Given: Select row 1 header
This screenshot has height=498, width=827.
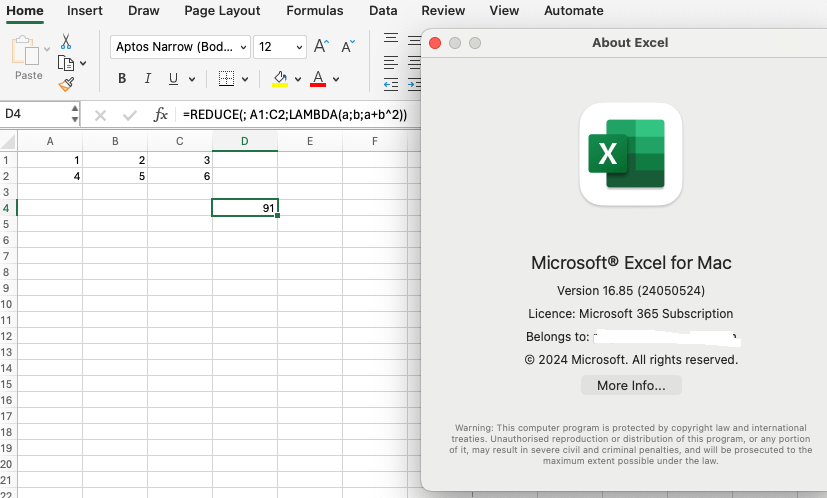Looking at the screenshot, I should coord(6,160).
